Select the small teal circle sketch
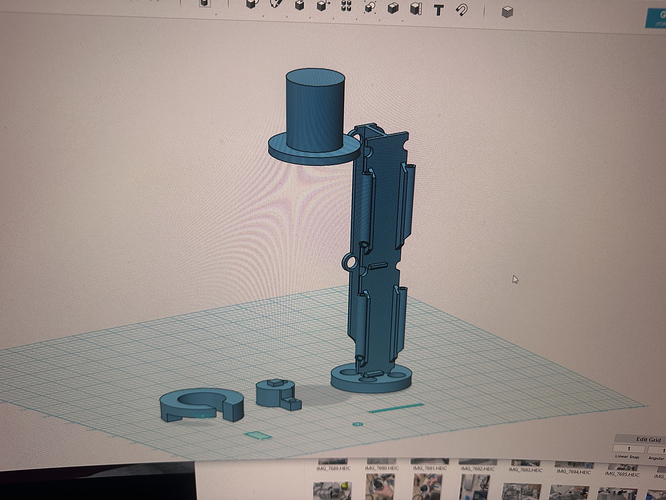 (x=358, y=424)
